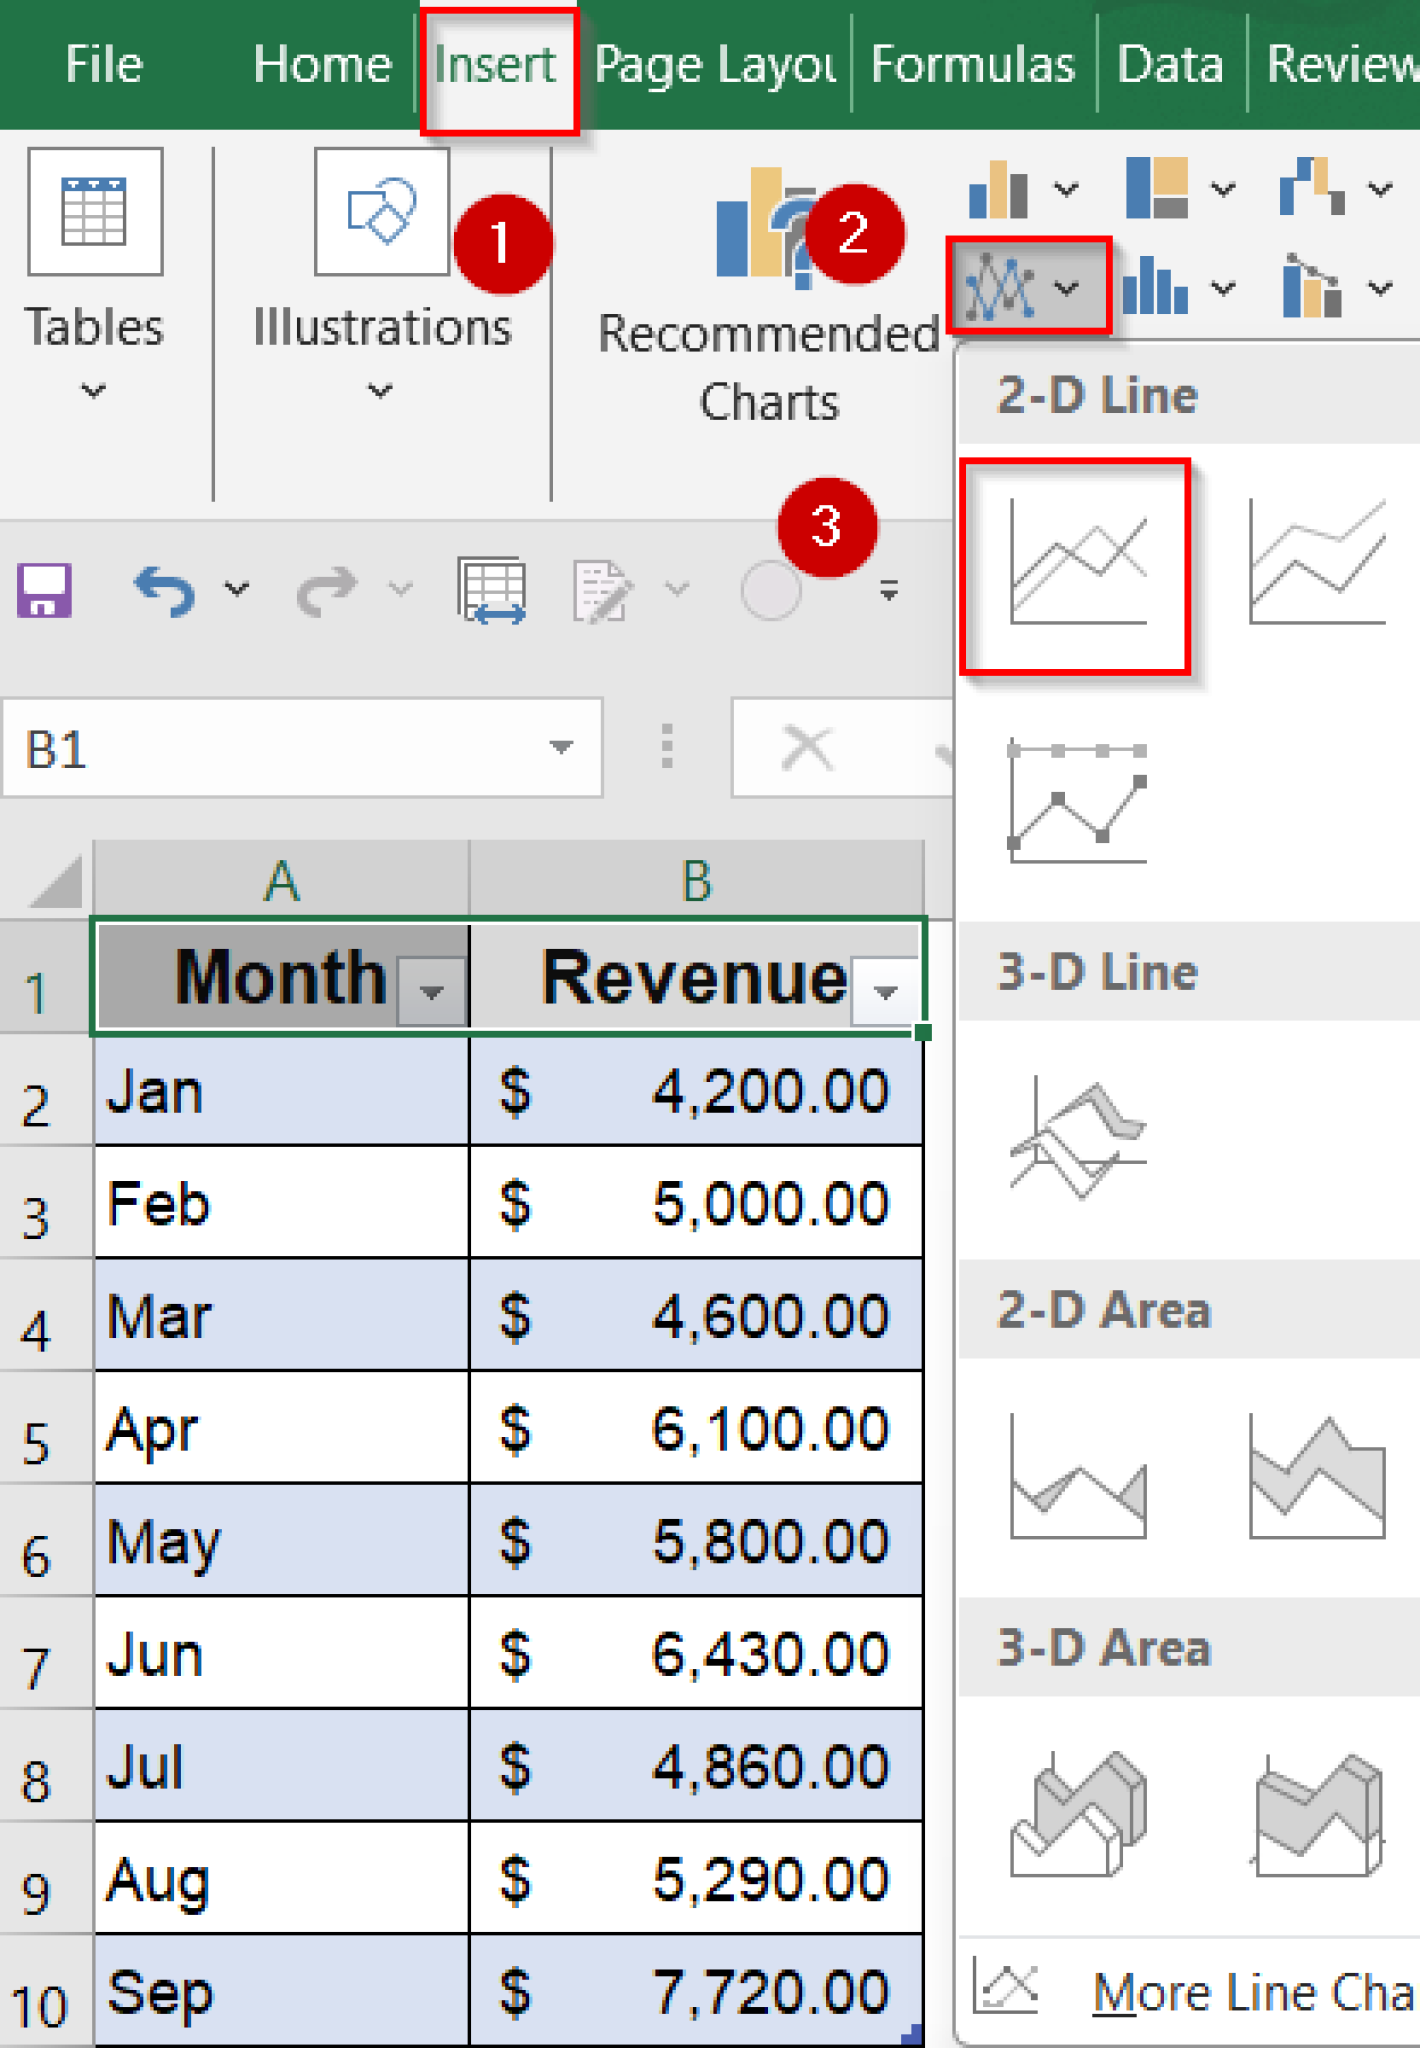The width and height of the screenshot is (1420, 2048).
Task: Pick the 3-D Line chart option
Action: (1076, 1139)
